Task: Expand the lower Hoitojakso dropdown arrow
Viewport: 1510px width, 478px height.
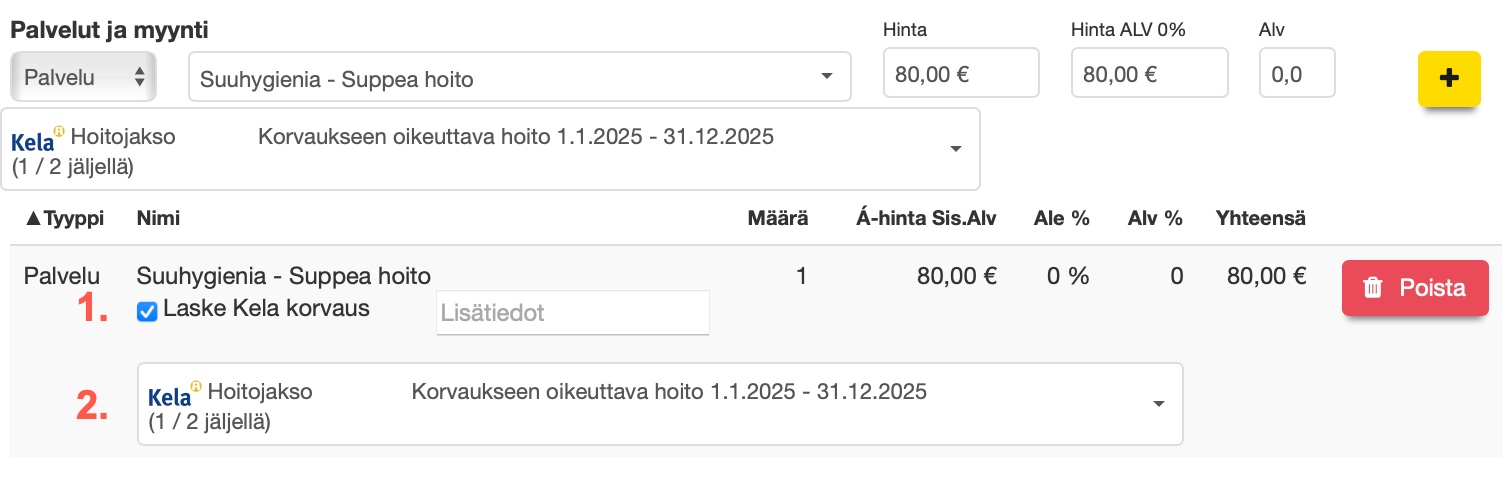Action: coord(1158,404)
